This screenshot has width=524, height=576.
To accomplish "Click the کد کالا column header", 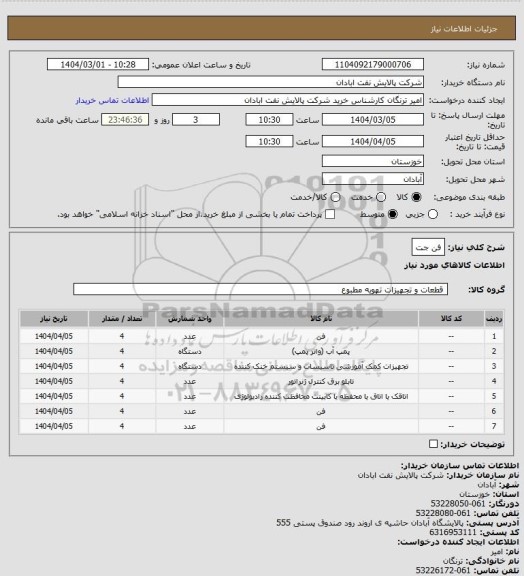I will (451, 319).
